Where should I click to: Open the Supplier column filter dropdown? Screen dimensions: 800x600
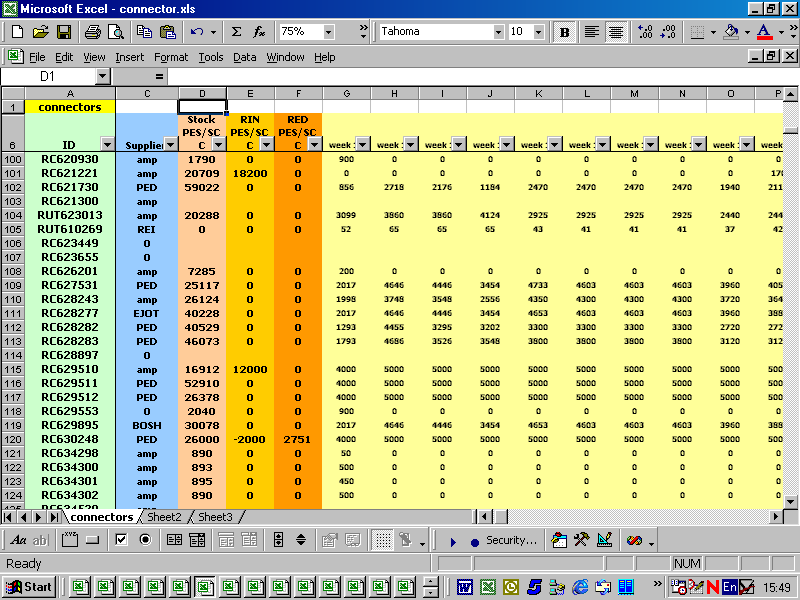click(169, 145)
